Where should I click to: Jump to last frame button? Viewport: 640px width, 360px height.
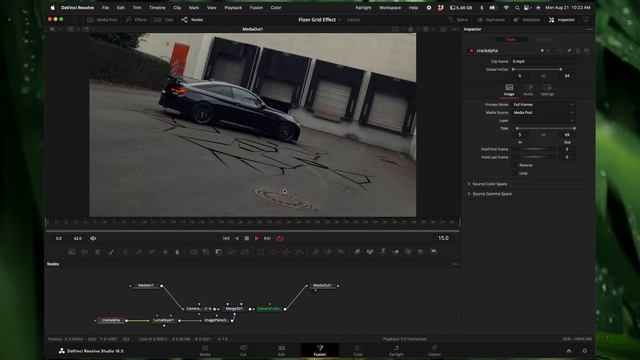[267, 238]
